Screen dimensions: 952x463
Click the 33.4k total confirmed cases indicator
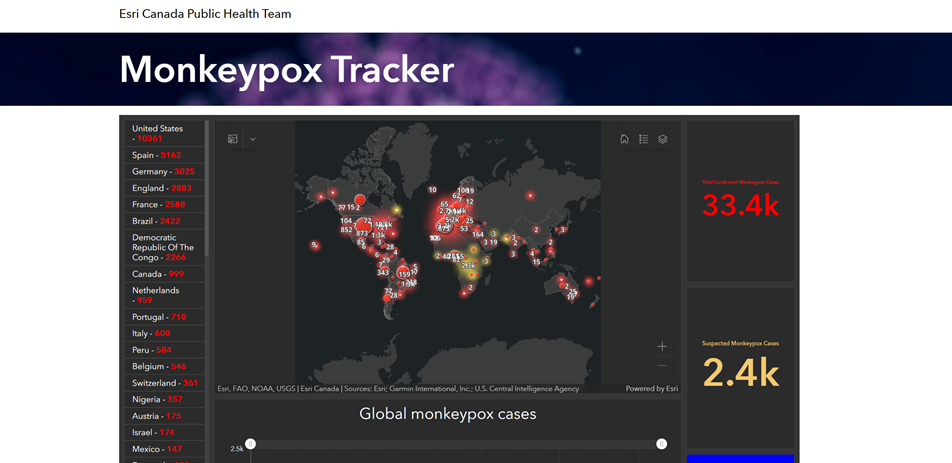click(740, 205)
